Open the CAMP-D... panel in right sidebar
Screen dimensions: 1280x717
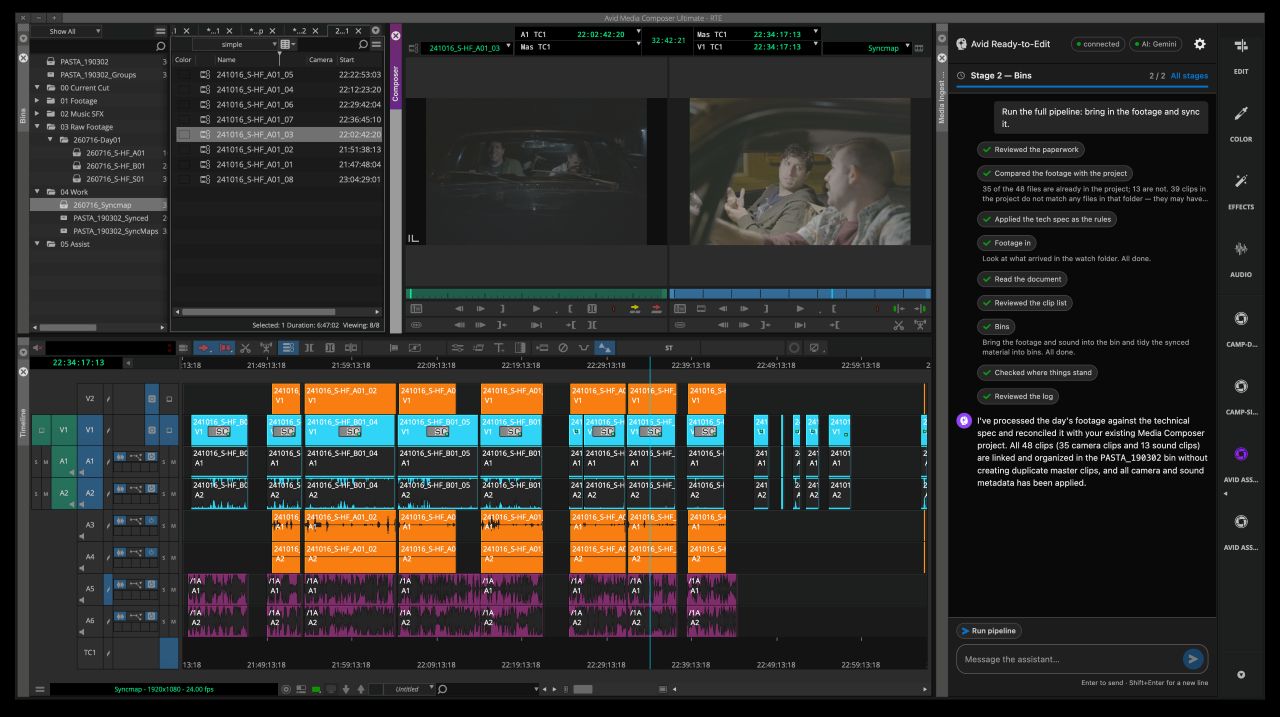1241,327
